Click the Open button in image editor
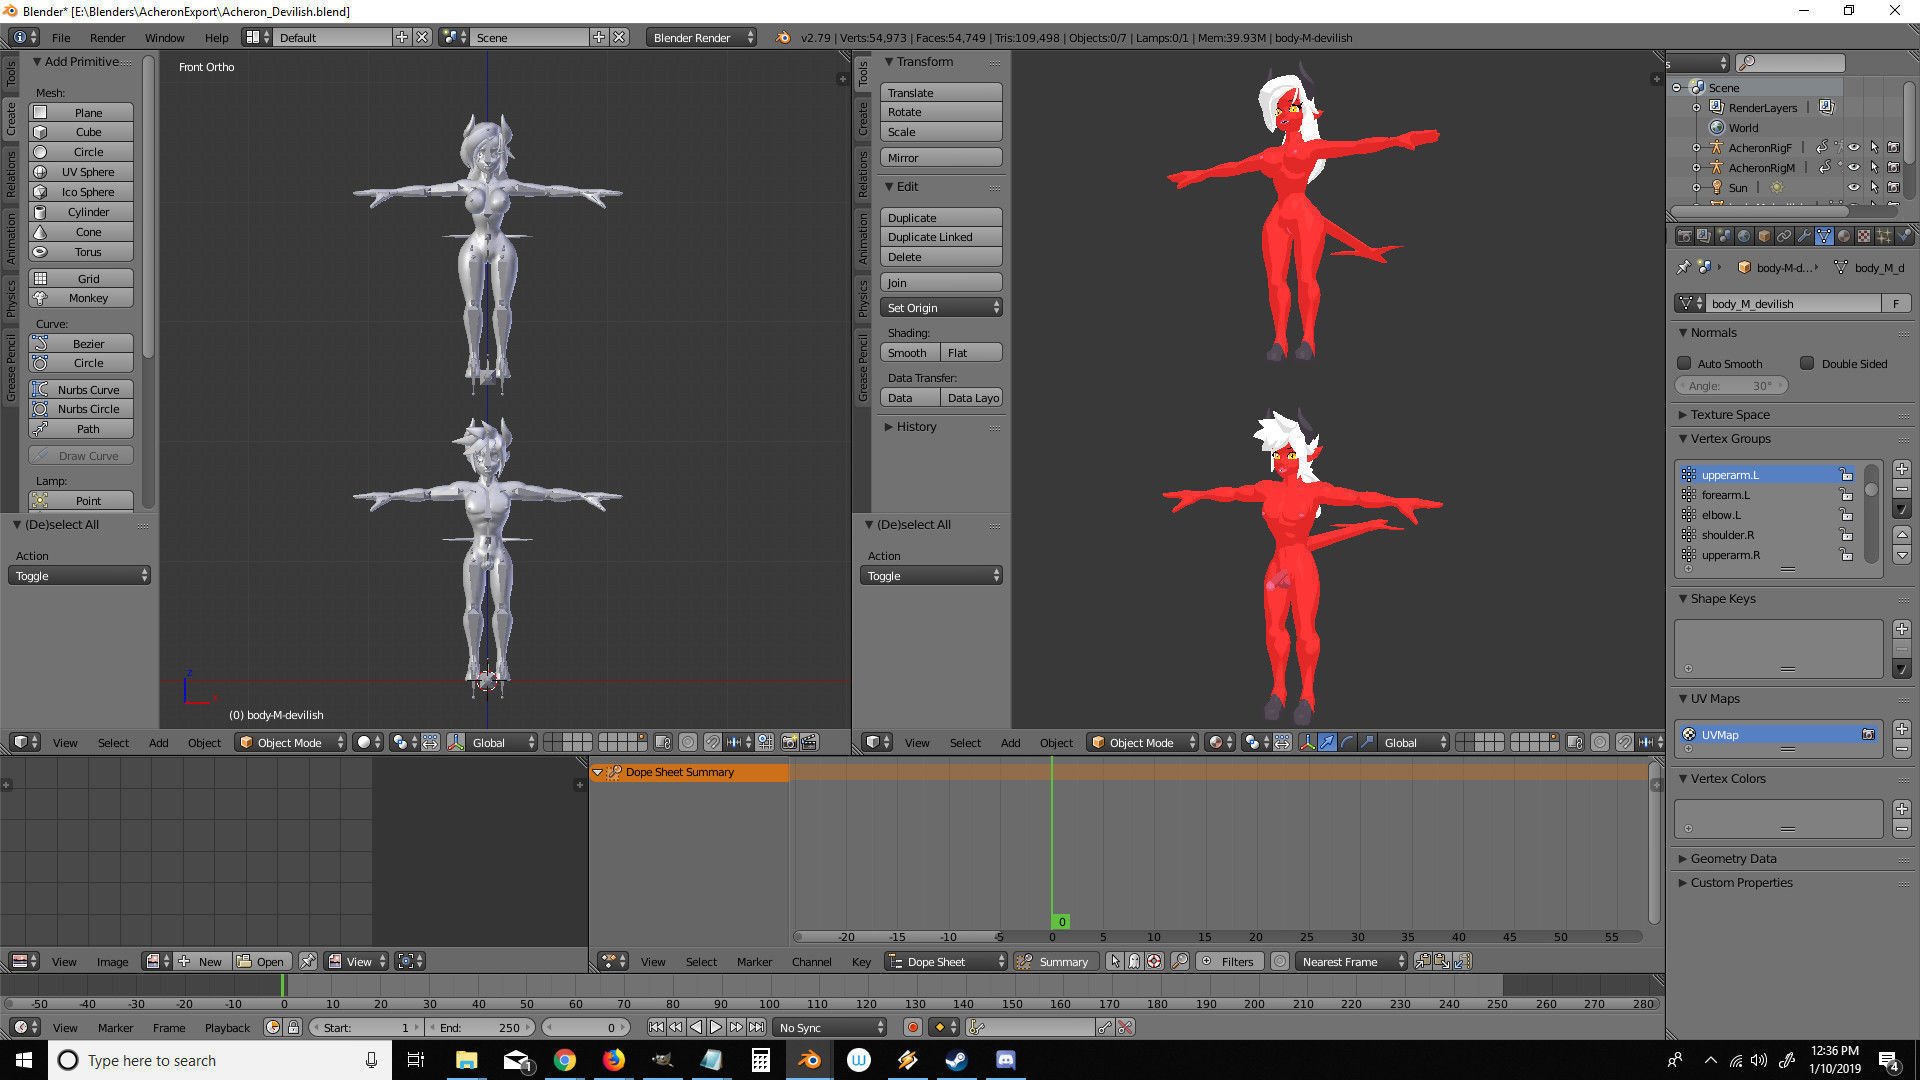The image size is (1920, 1080). click(261, 961)
